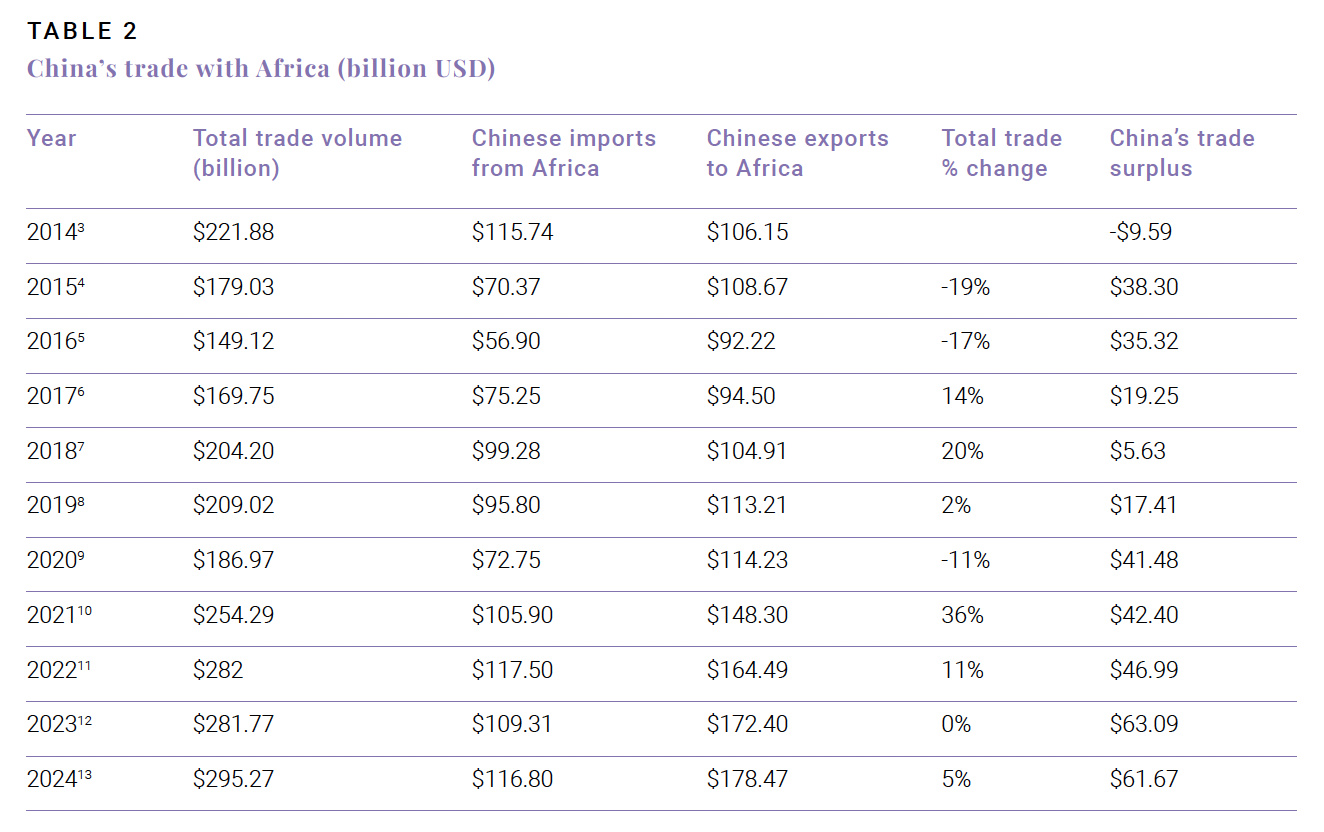
Task: Click the $282 total trade cell
Action: pos(218,670)
